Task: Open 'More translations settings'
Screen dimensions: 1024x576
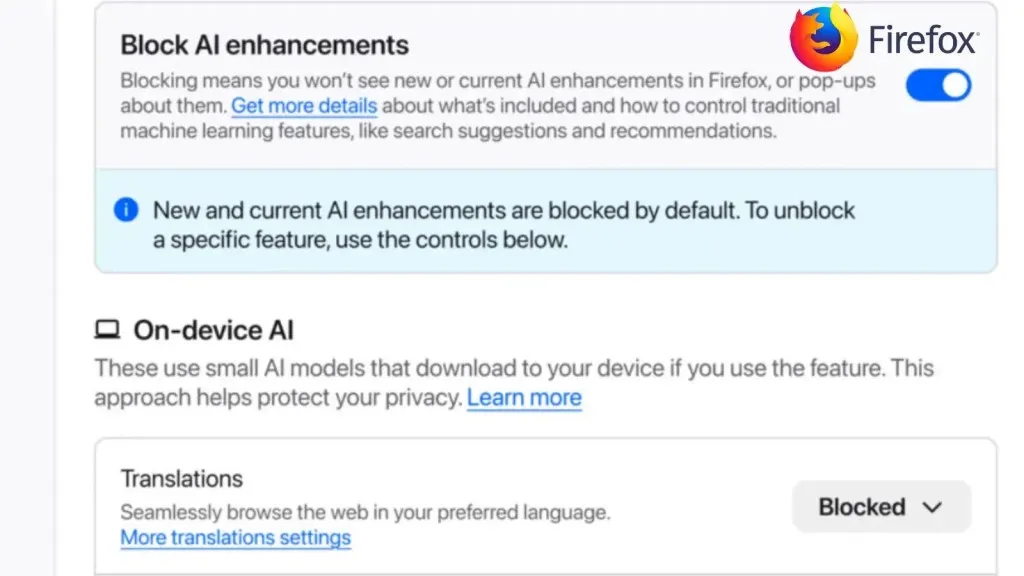Action: coord(235,537)
